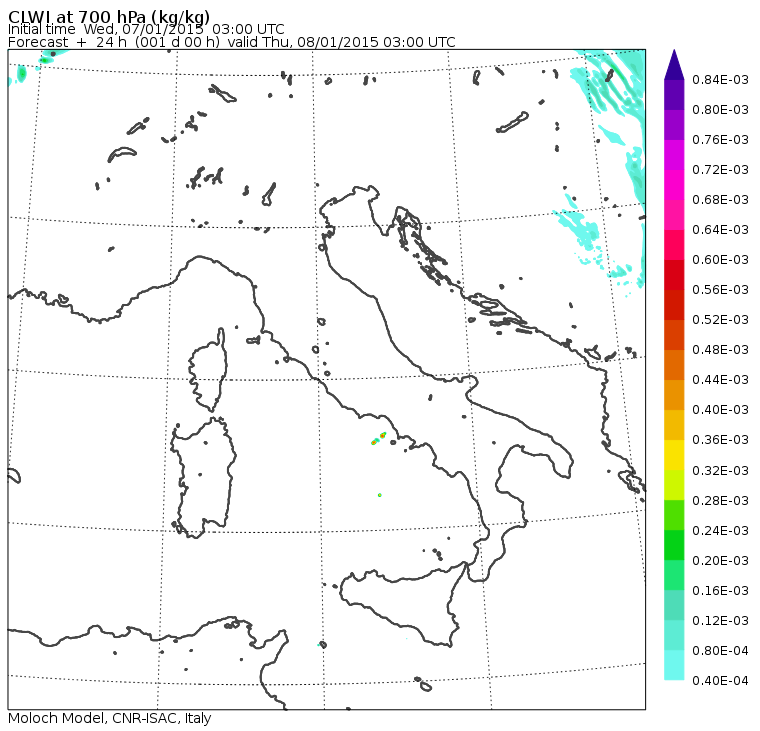
Task: Click the 0.56E-03 colorbar label
Action: point(720,290)
